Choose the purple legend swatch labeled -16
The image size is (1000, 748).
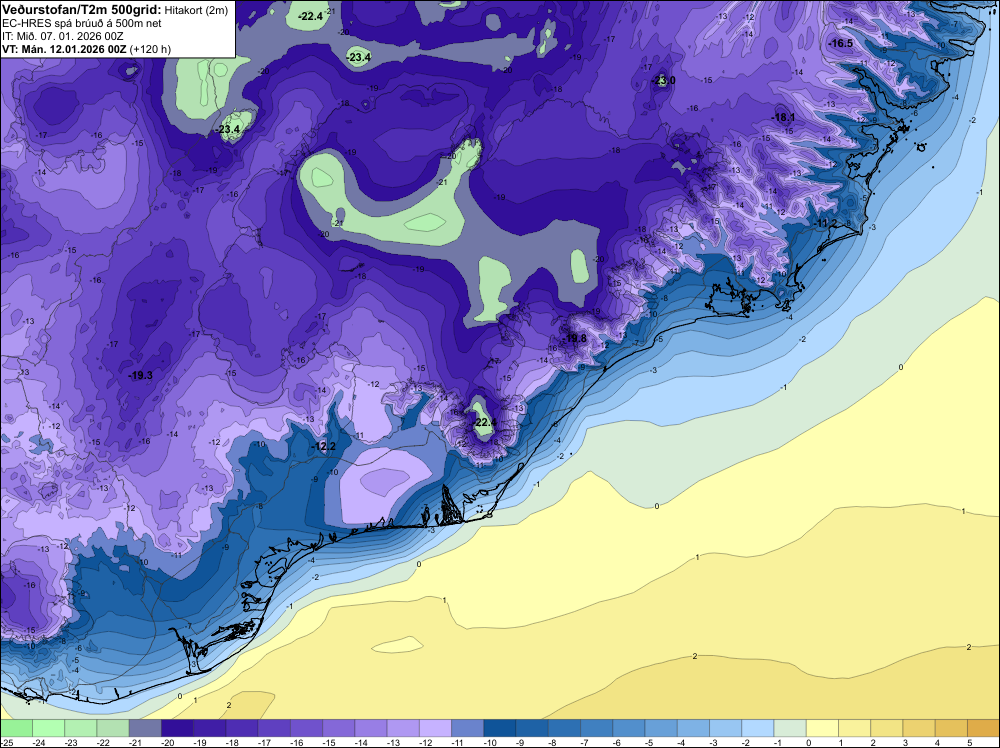(306, 728)
